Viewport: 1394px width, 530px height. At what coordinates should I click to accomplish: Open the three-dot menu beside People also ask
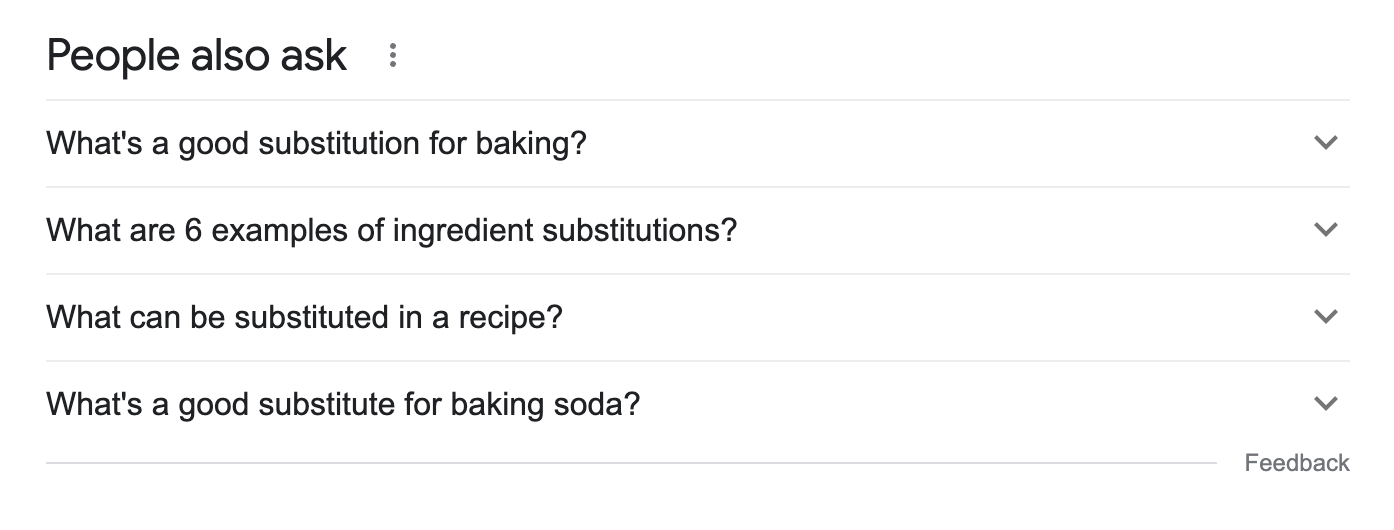click(392, 56)
